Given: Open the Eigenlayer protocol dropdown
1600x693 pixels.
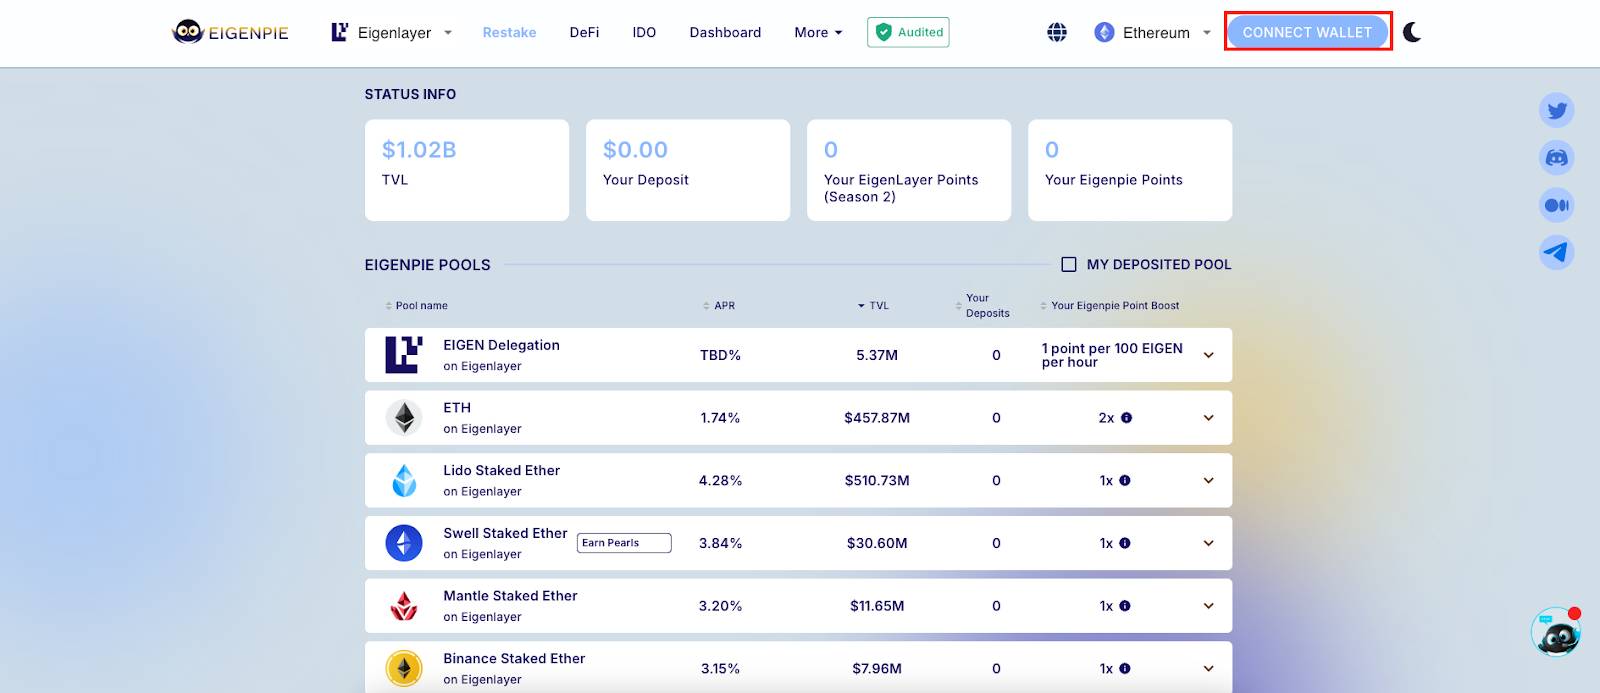Looking at the screenshot, I should tap(392, 32).
